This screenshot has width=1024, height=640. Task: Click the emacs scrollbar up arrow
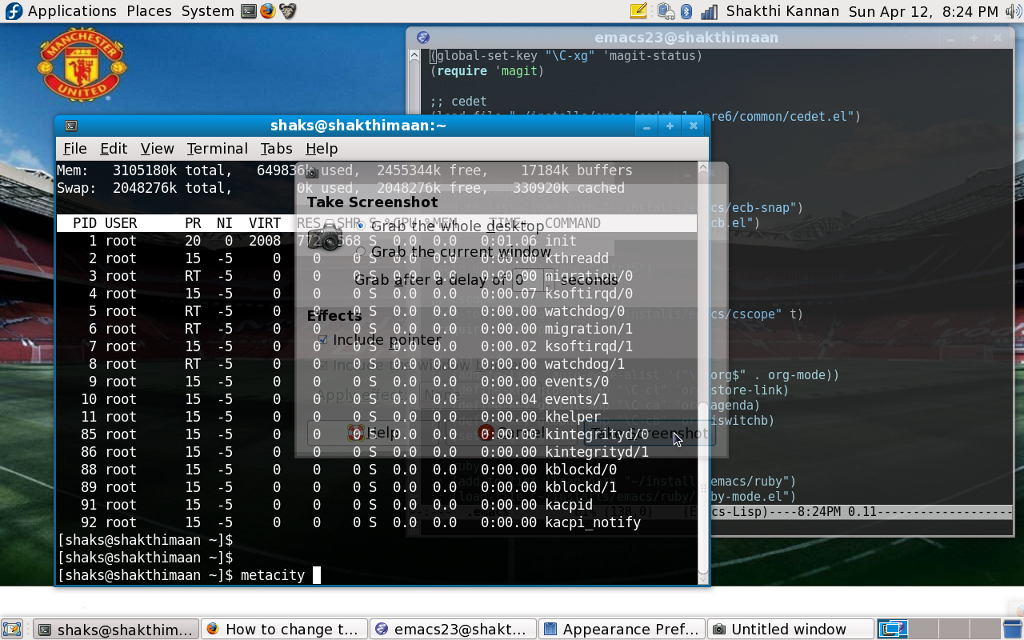[x=415, y=56]
